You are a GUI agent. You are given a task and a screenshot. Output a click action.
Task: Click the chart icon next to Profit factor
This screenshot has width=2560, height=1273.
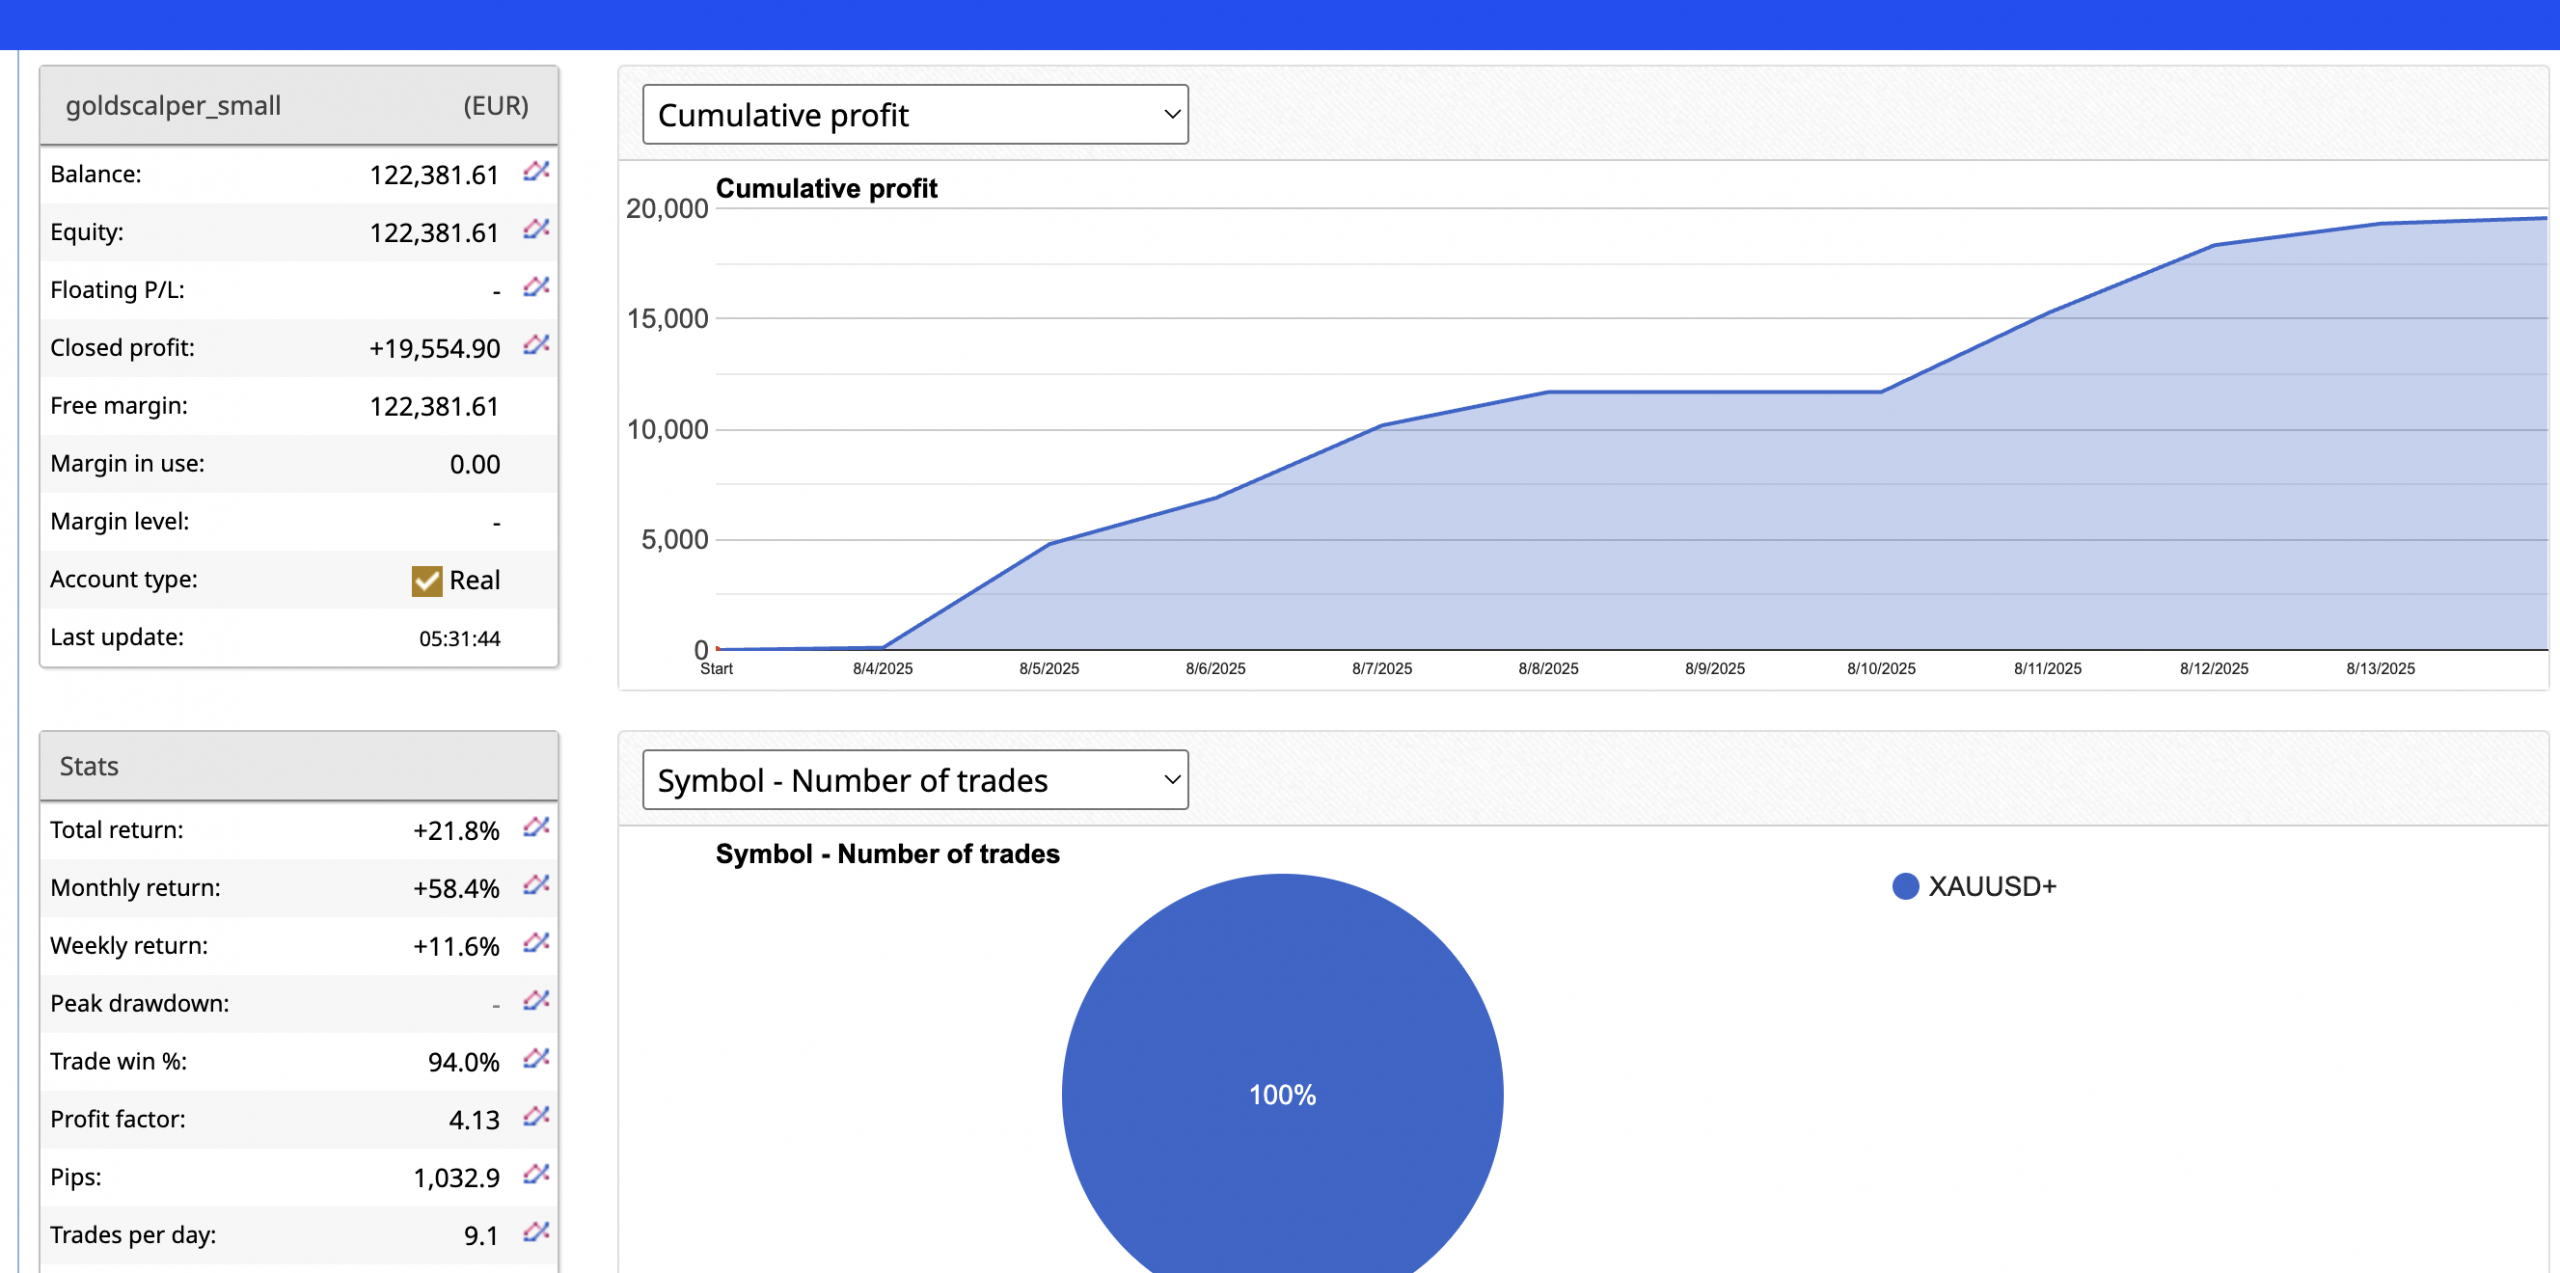click(x=536, y=1117)
